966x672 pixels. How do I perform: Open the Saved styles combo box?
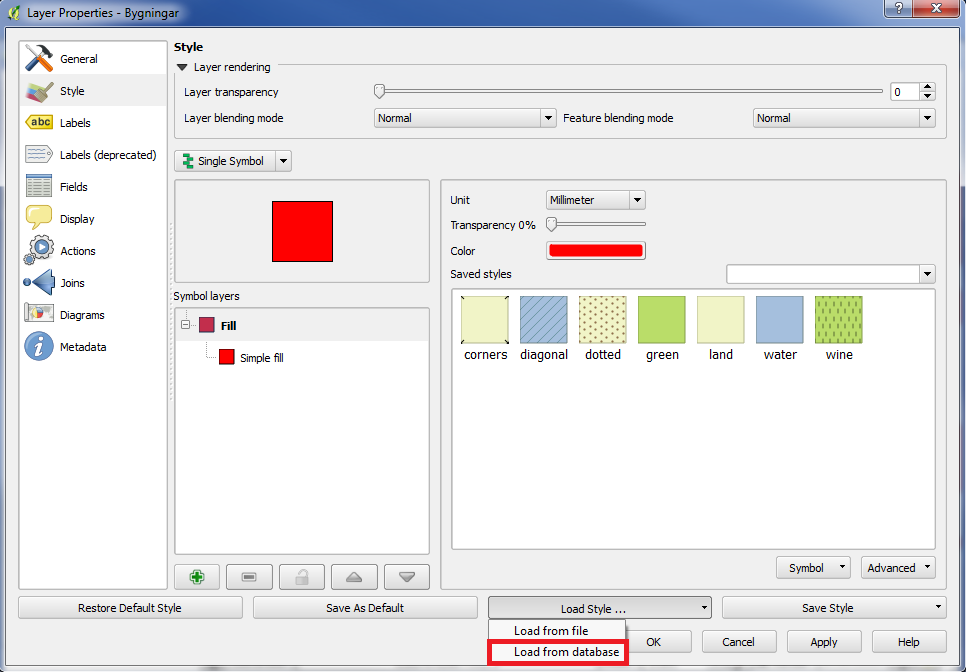click(830, 274)
